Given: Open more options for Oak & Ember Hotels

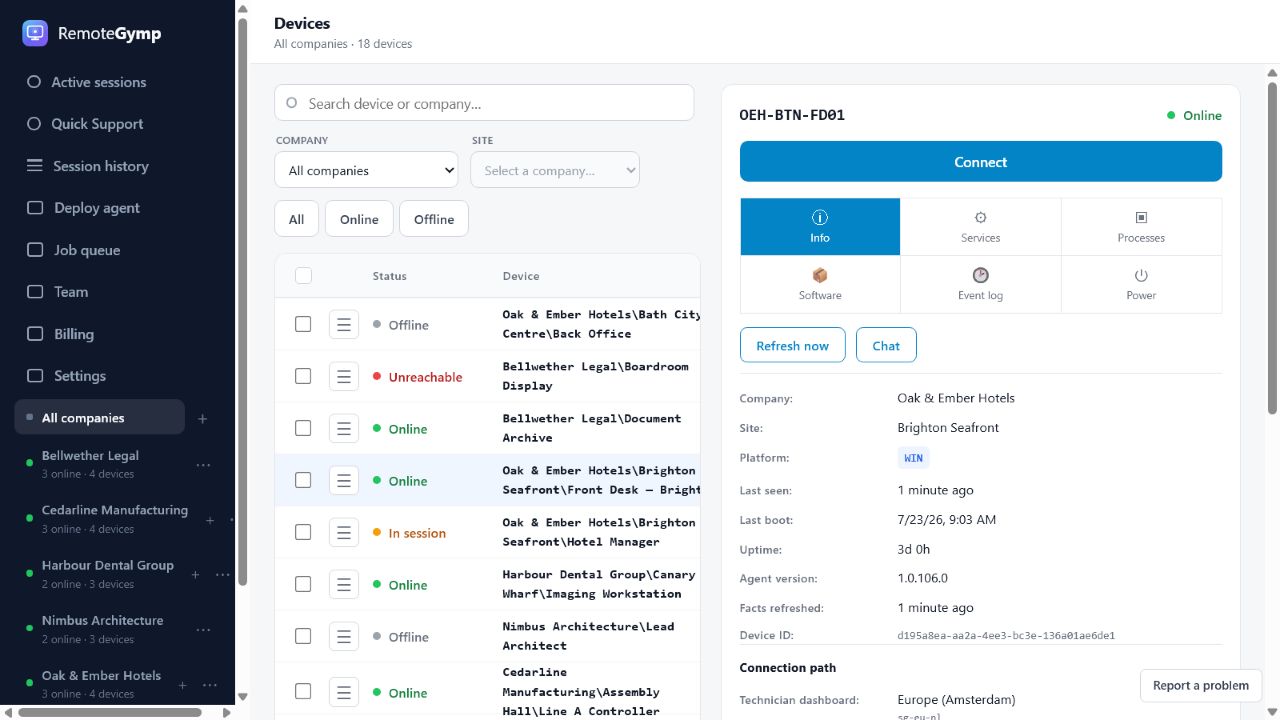Looking at the screenshot, I should coord(210,685).
